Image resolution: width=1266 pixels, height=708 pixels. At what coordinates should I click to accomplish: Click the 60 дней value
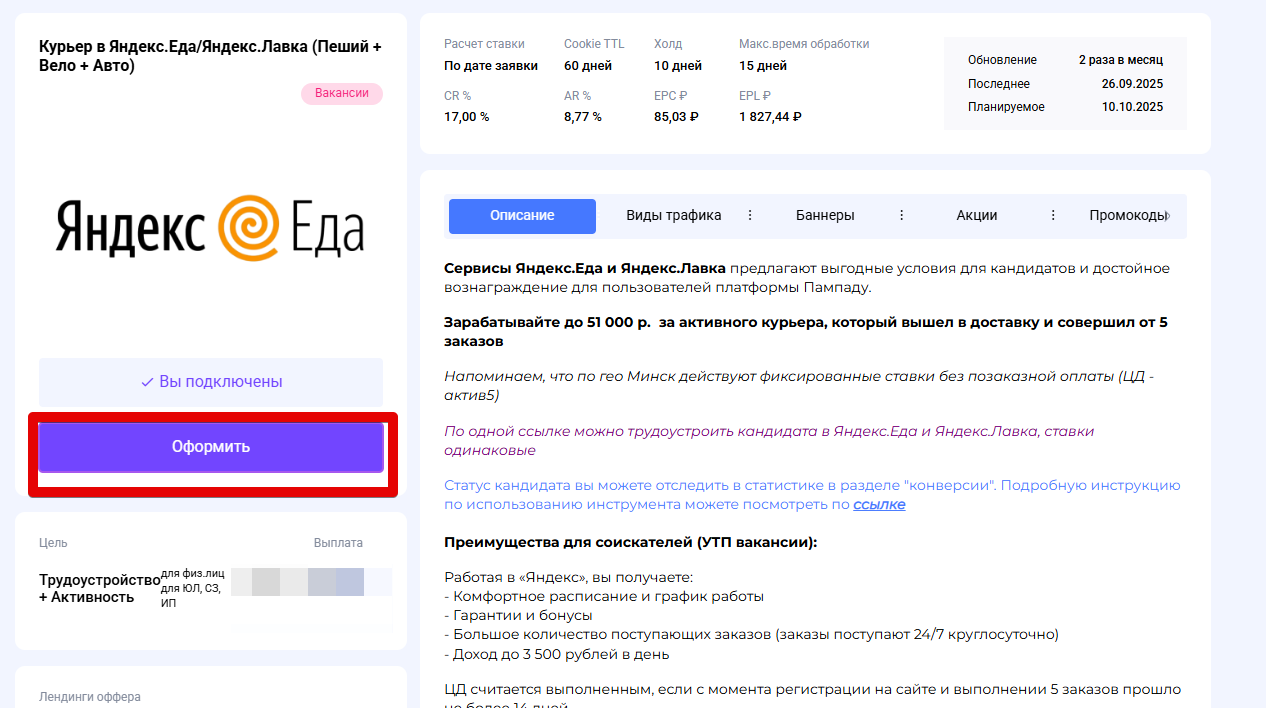pyautogui.click(x=588, y=66)
